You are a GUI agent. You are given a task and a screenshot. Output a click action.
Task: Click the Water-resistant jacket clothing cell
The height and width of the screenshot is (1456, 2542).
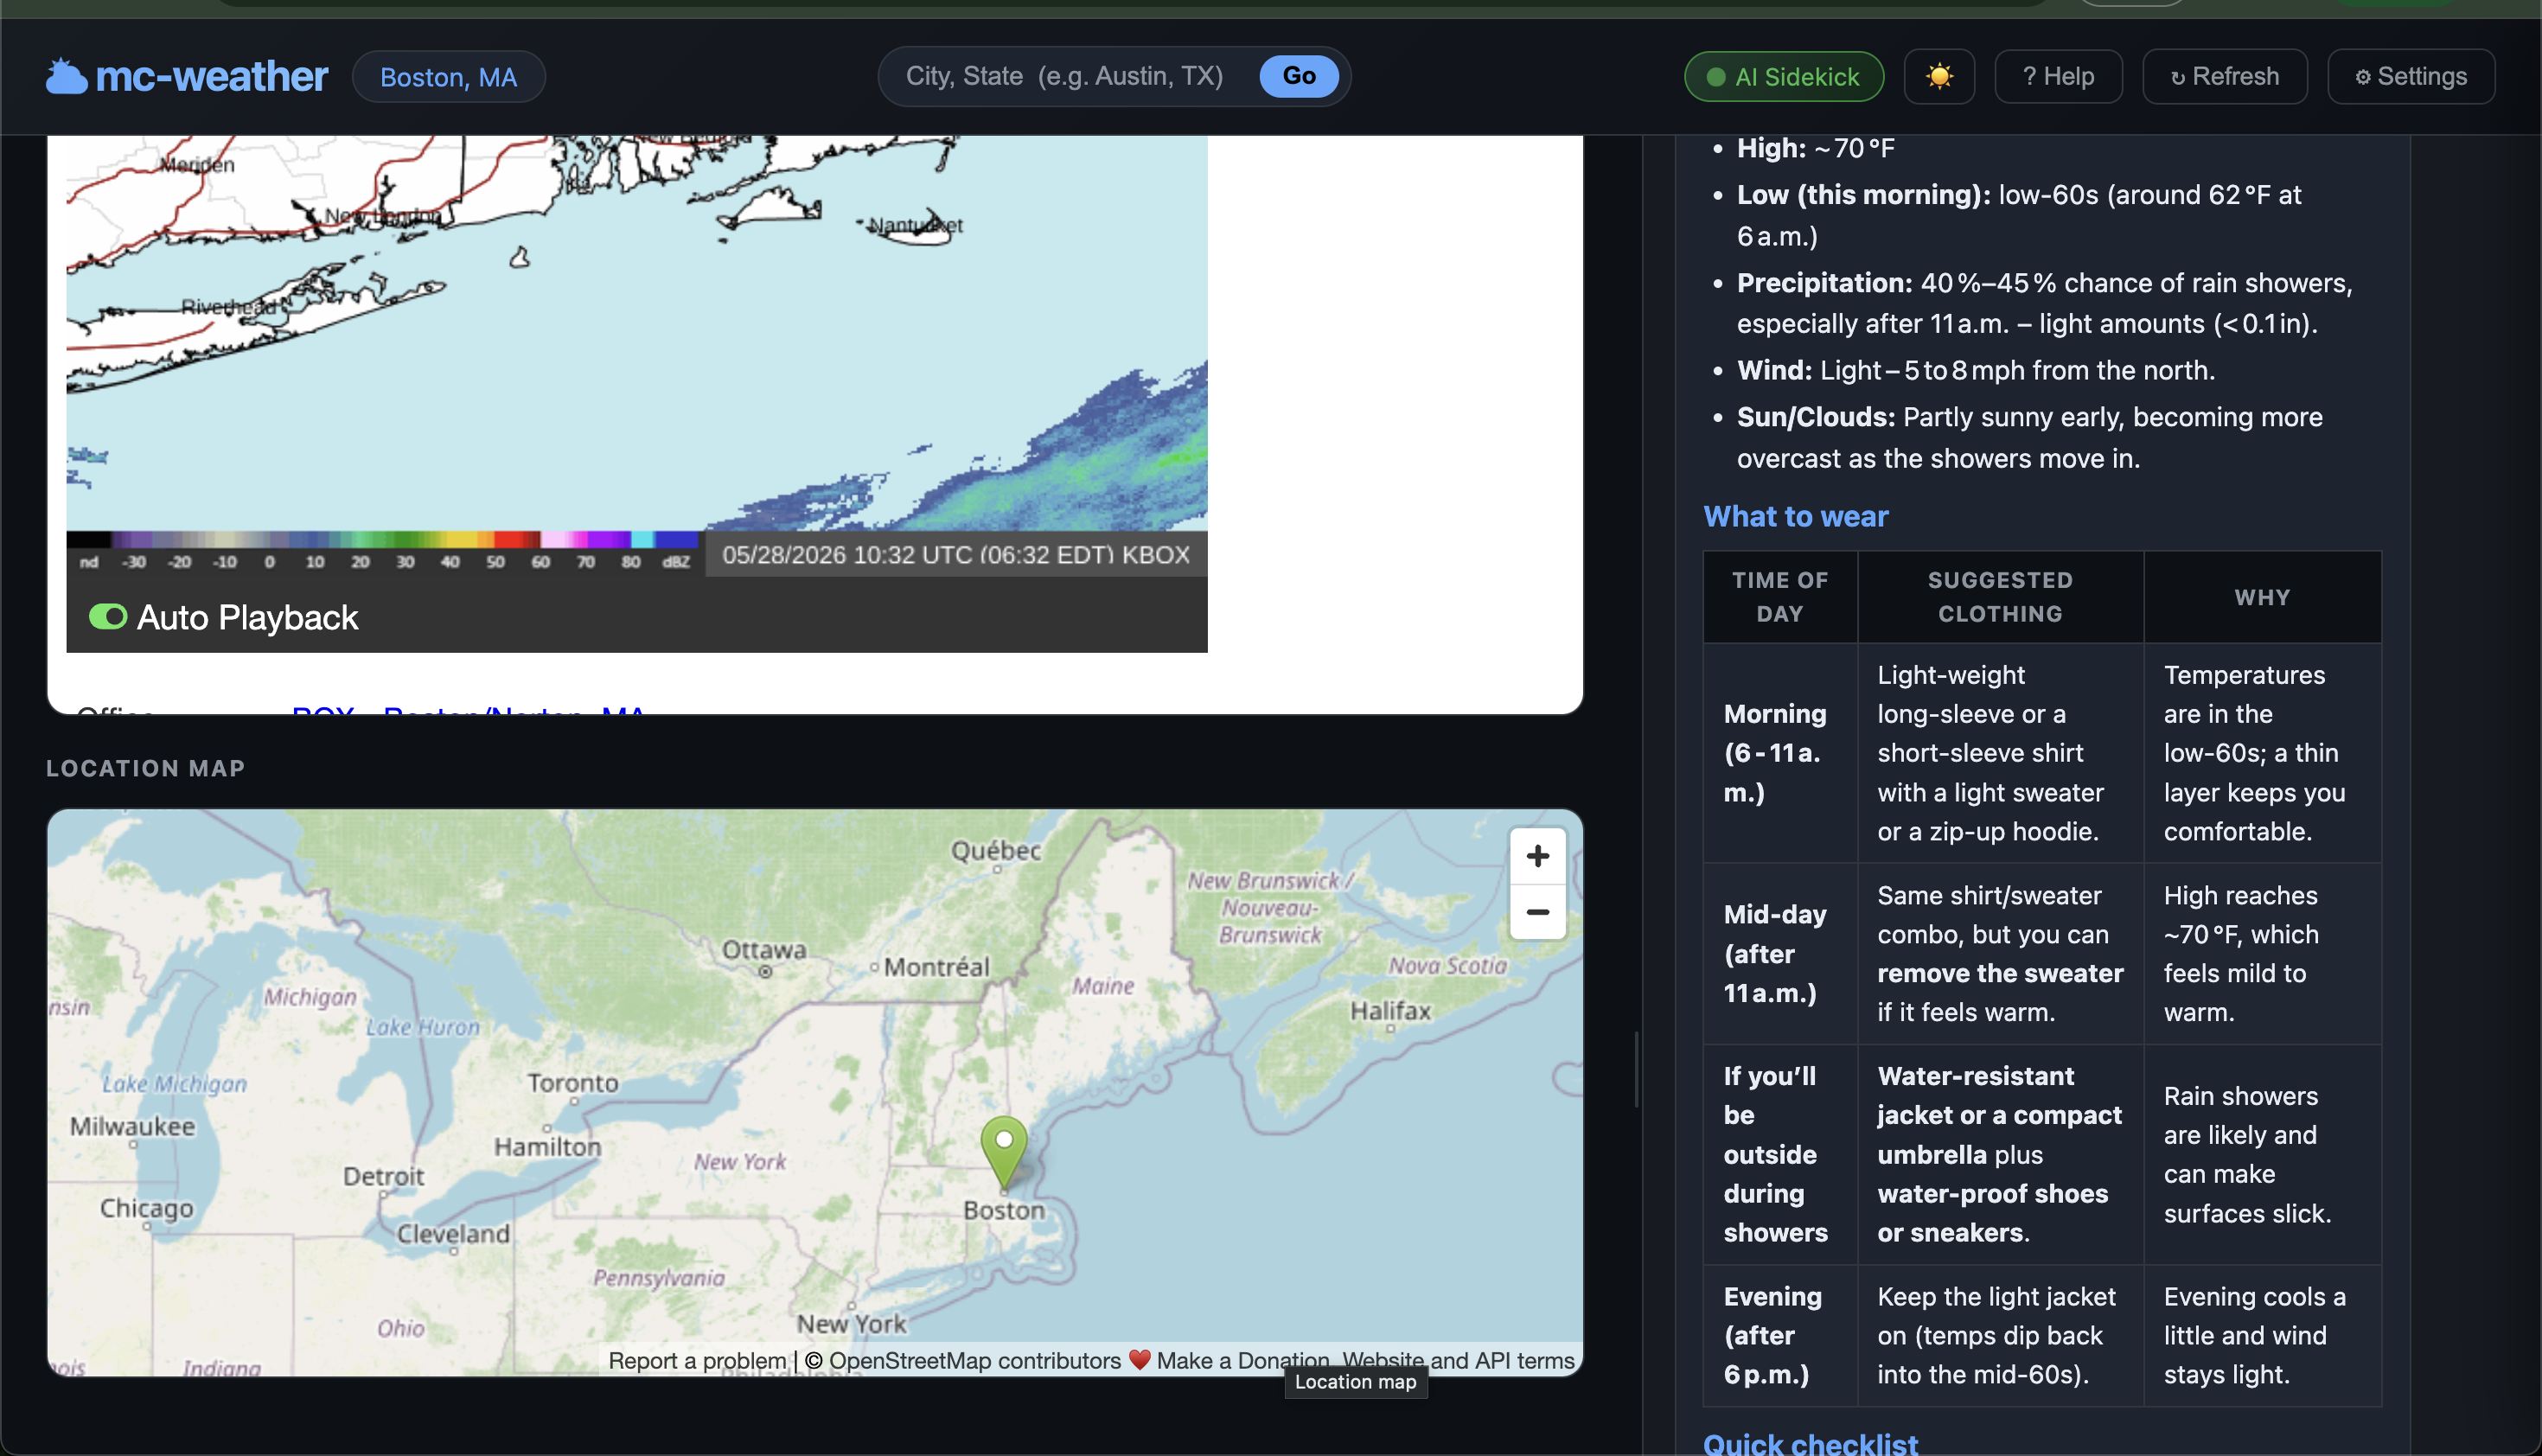coord(2000,1154)
